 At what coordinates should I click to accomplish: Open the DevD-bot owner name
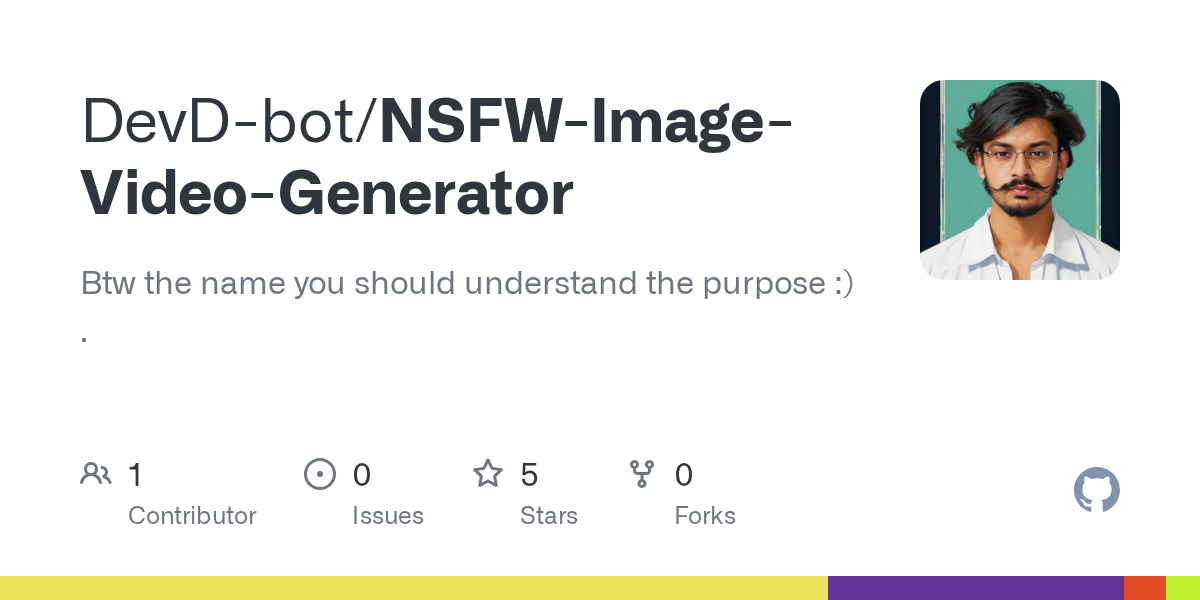pyautogui.click(x=224, y=123)
